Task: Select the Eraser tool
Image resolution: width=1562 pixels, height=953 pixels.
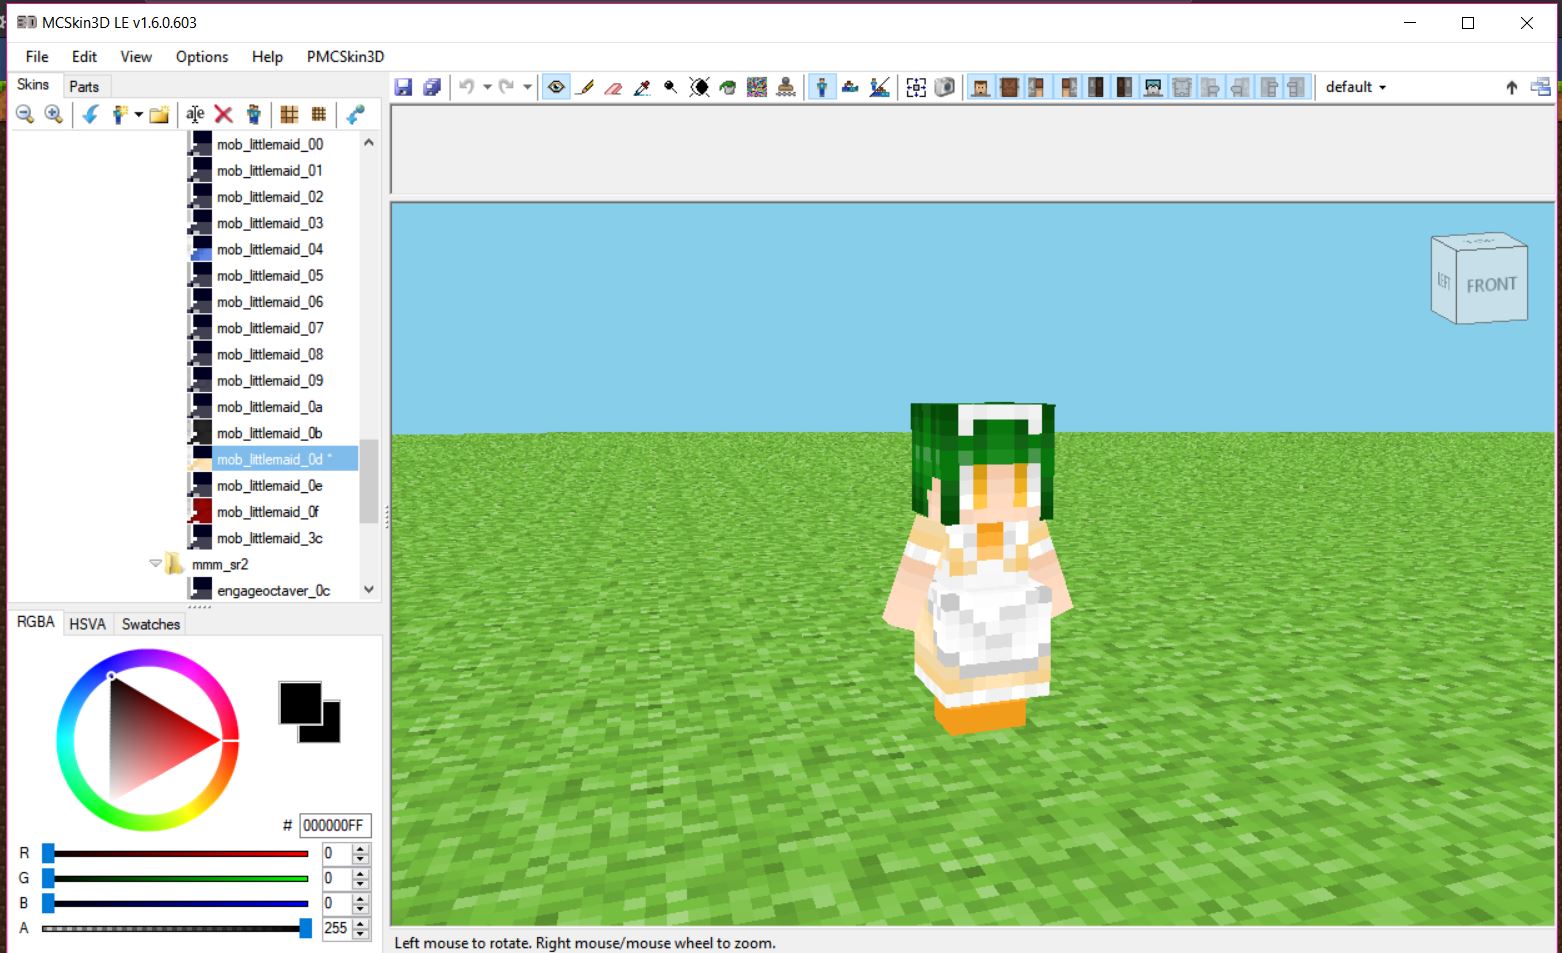Action: (612, 86)
